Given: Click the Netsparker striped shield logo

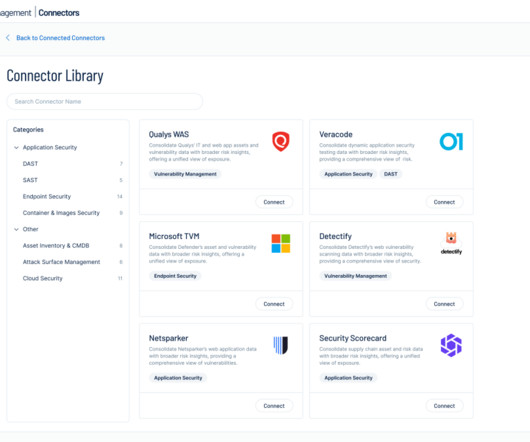Looking at the screenshot, I should point(281,345).
